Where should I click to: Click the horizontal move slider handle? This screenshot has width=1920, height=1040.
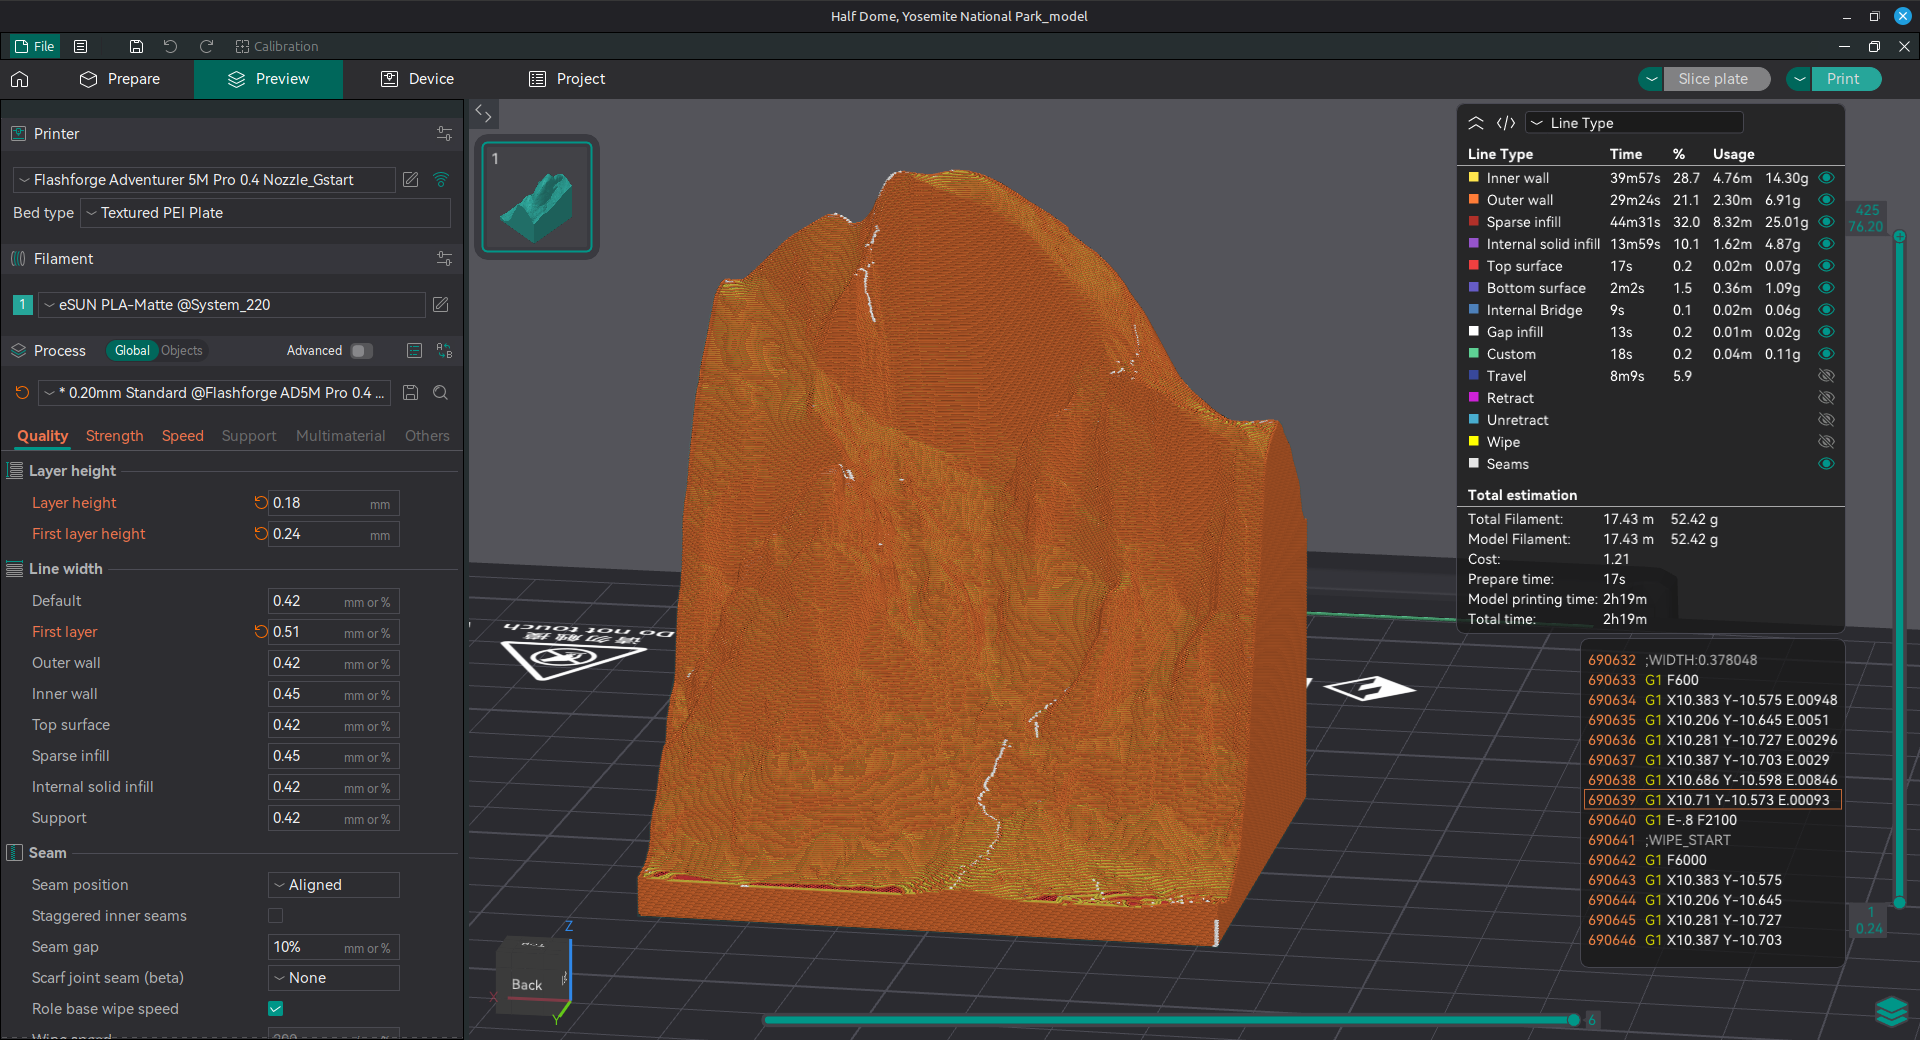(1574, 1020)
